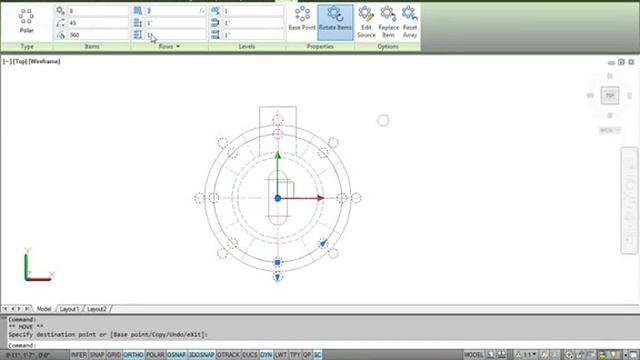Screen dimensions: 640x360
Task: Click the Items count field showing 8
Action: (98, 11)
